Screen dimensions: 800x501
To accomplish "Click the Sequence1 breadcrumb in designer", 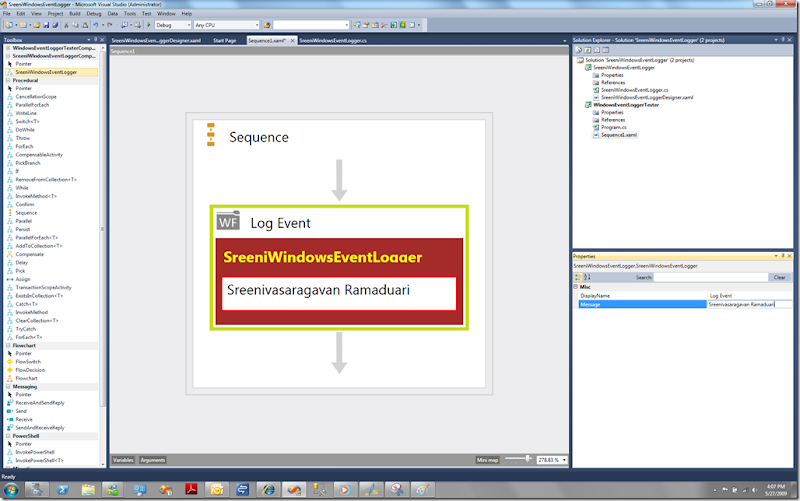I will [x=122, y=52].
